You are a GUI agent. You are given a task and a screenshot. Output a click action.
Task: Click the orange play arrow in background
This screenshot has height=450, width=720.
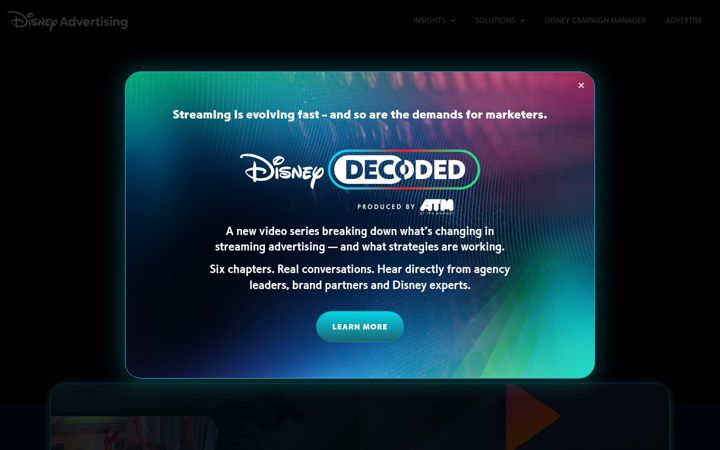[x=533, y=416]
